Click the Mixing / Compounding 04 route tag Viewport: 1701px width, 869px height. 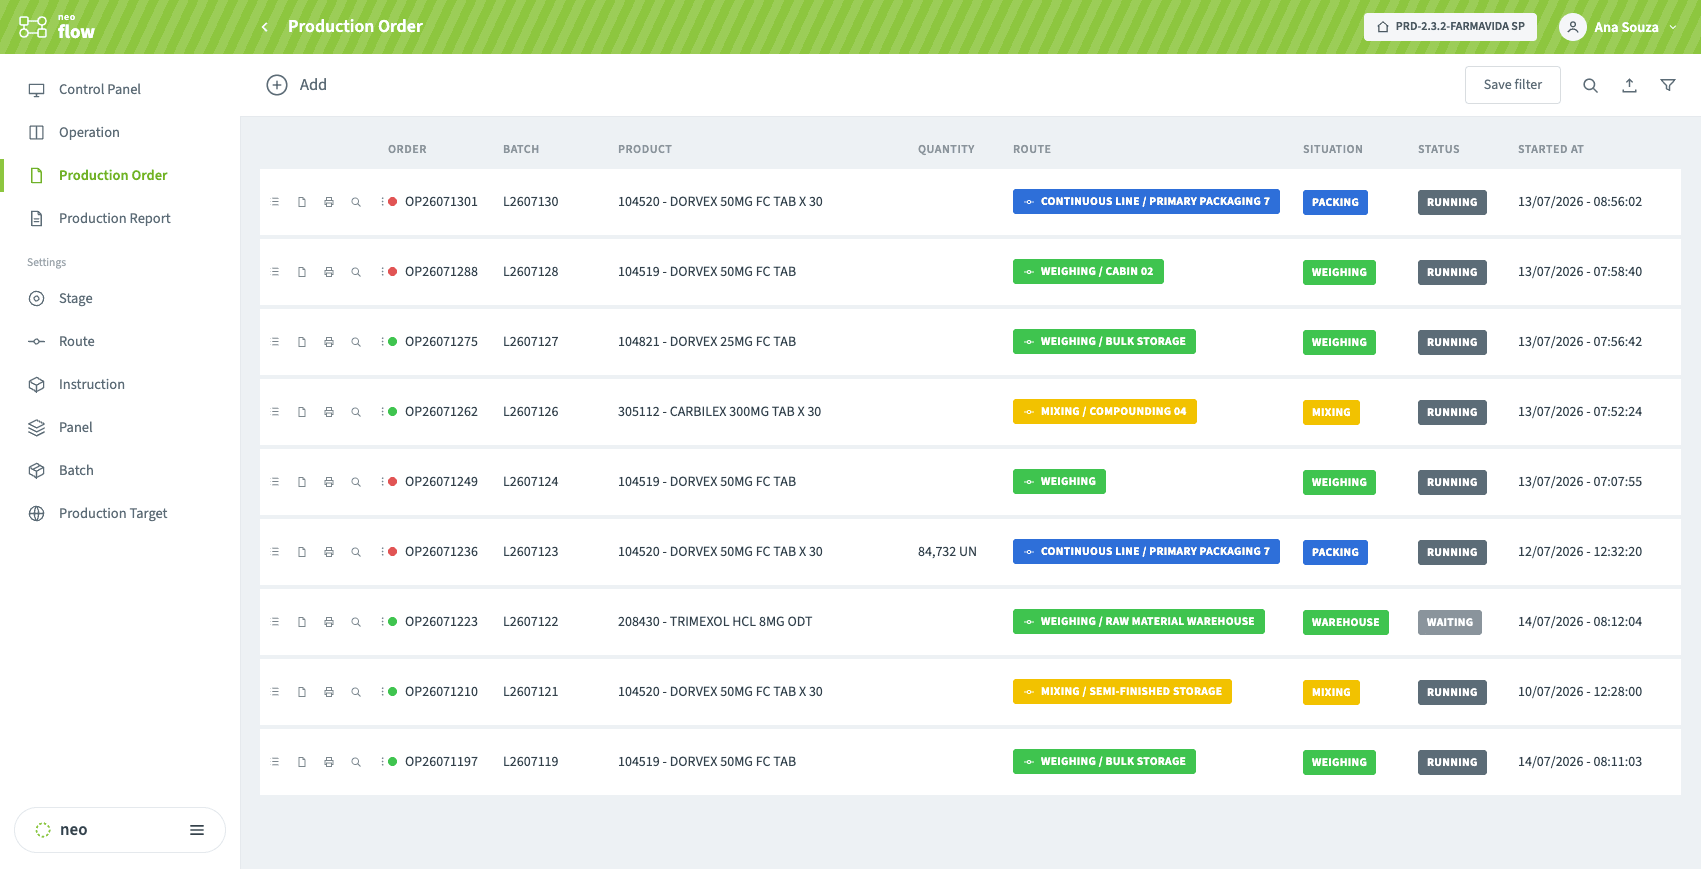[x=1104, y=412]
